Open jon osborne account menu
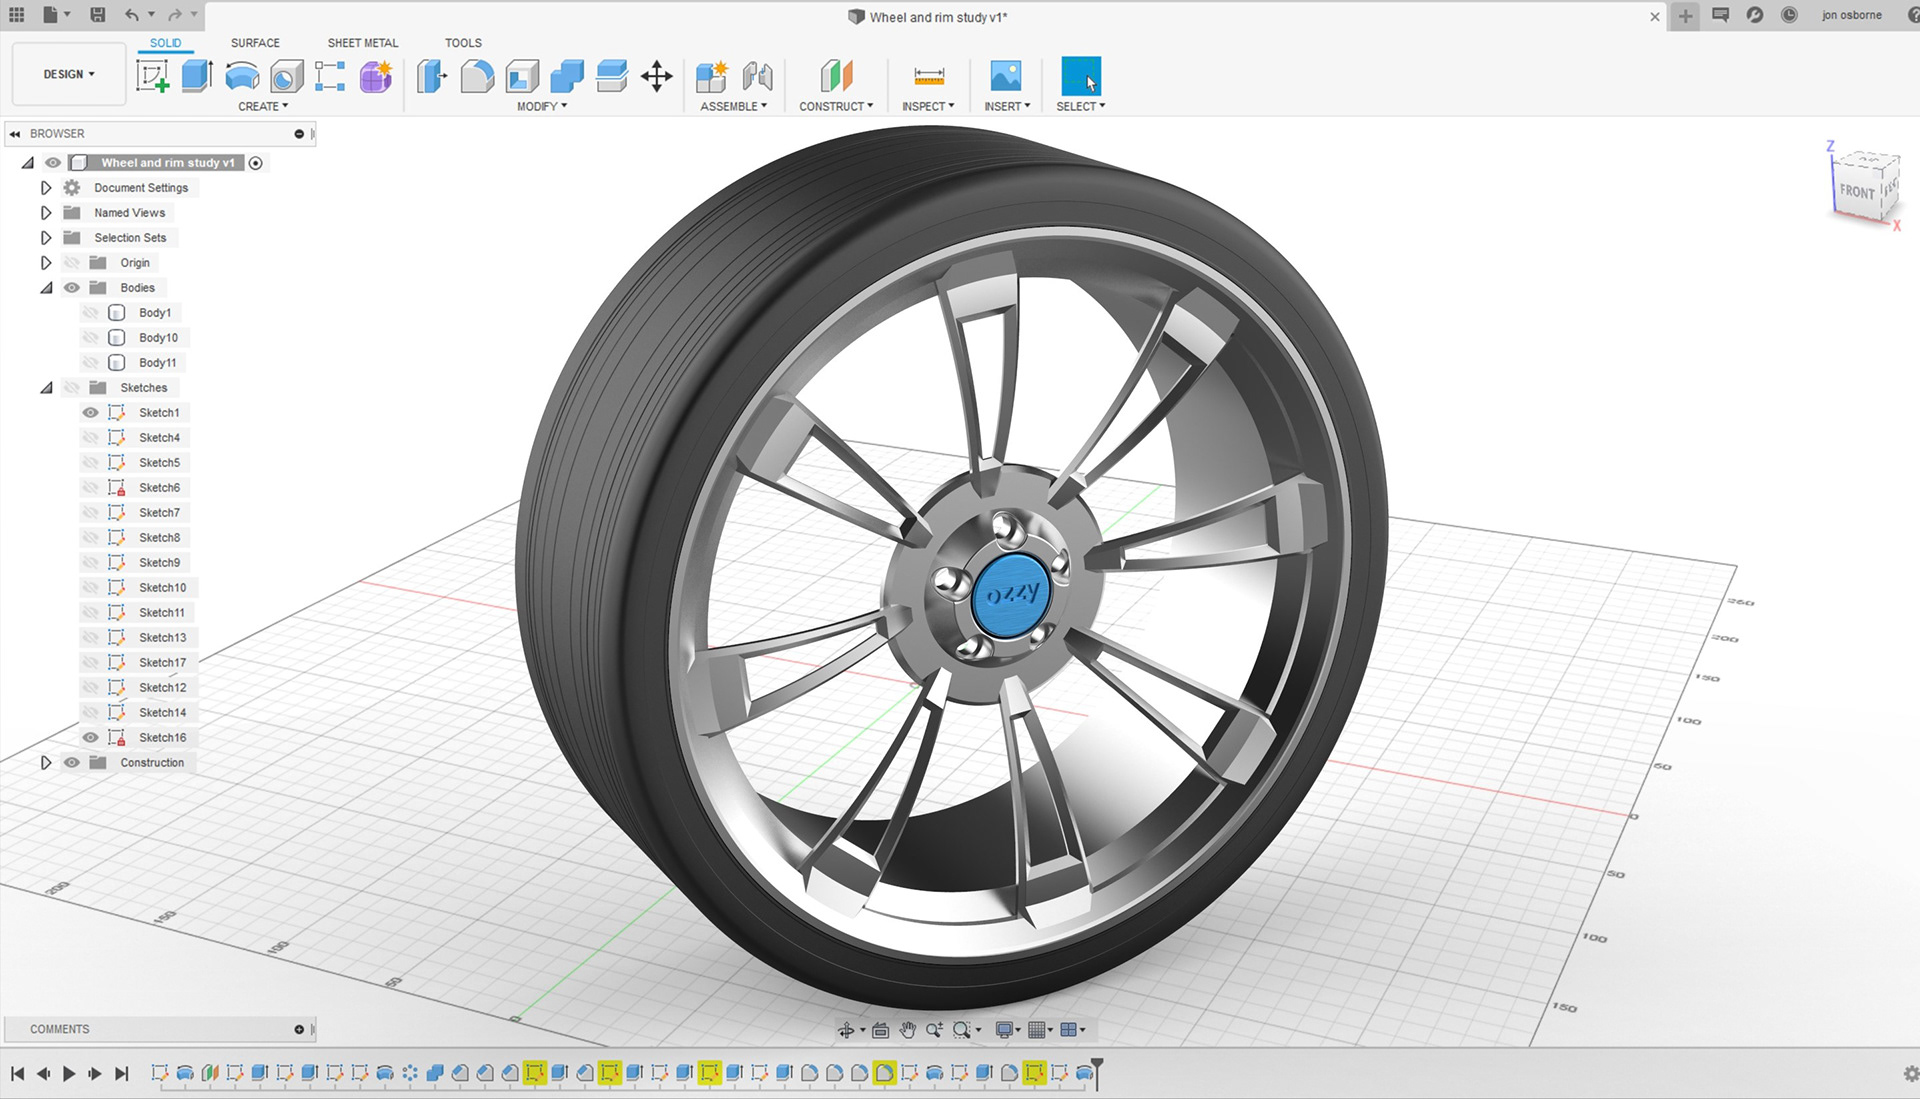The height and width of the screenshot is (1099, 1920). pos(1851,15)
